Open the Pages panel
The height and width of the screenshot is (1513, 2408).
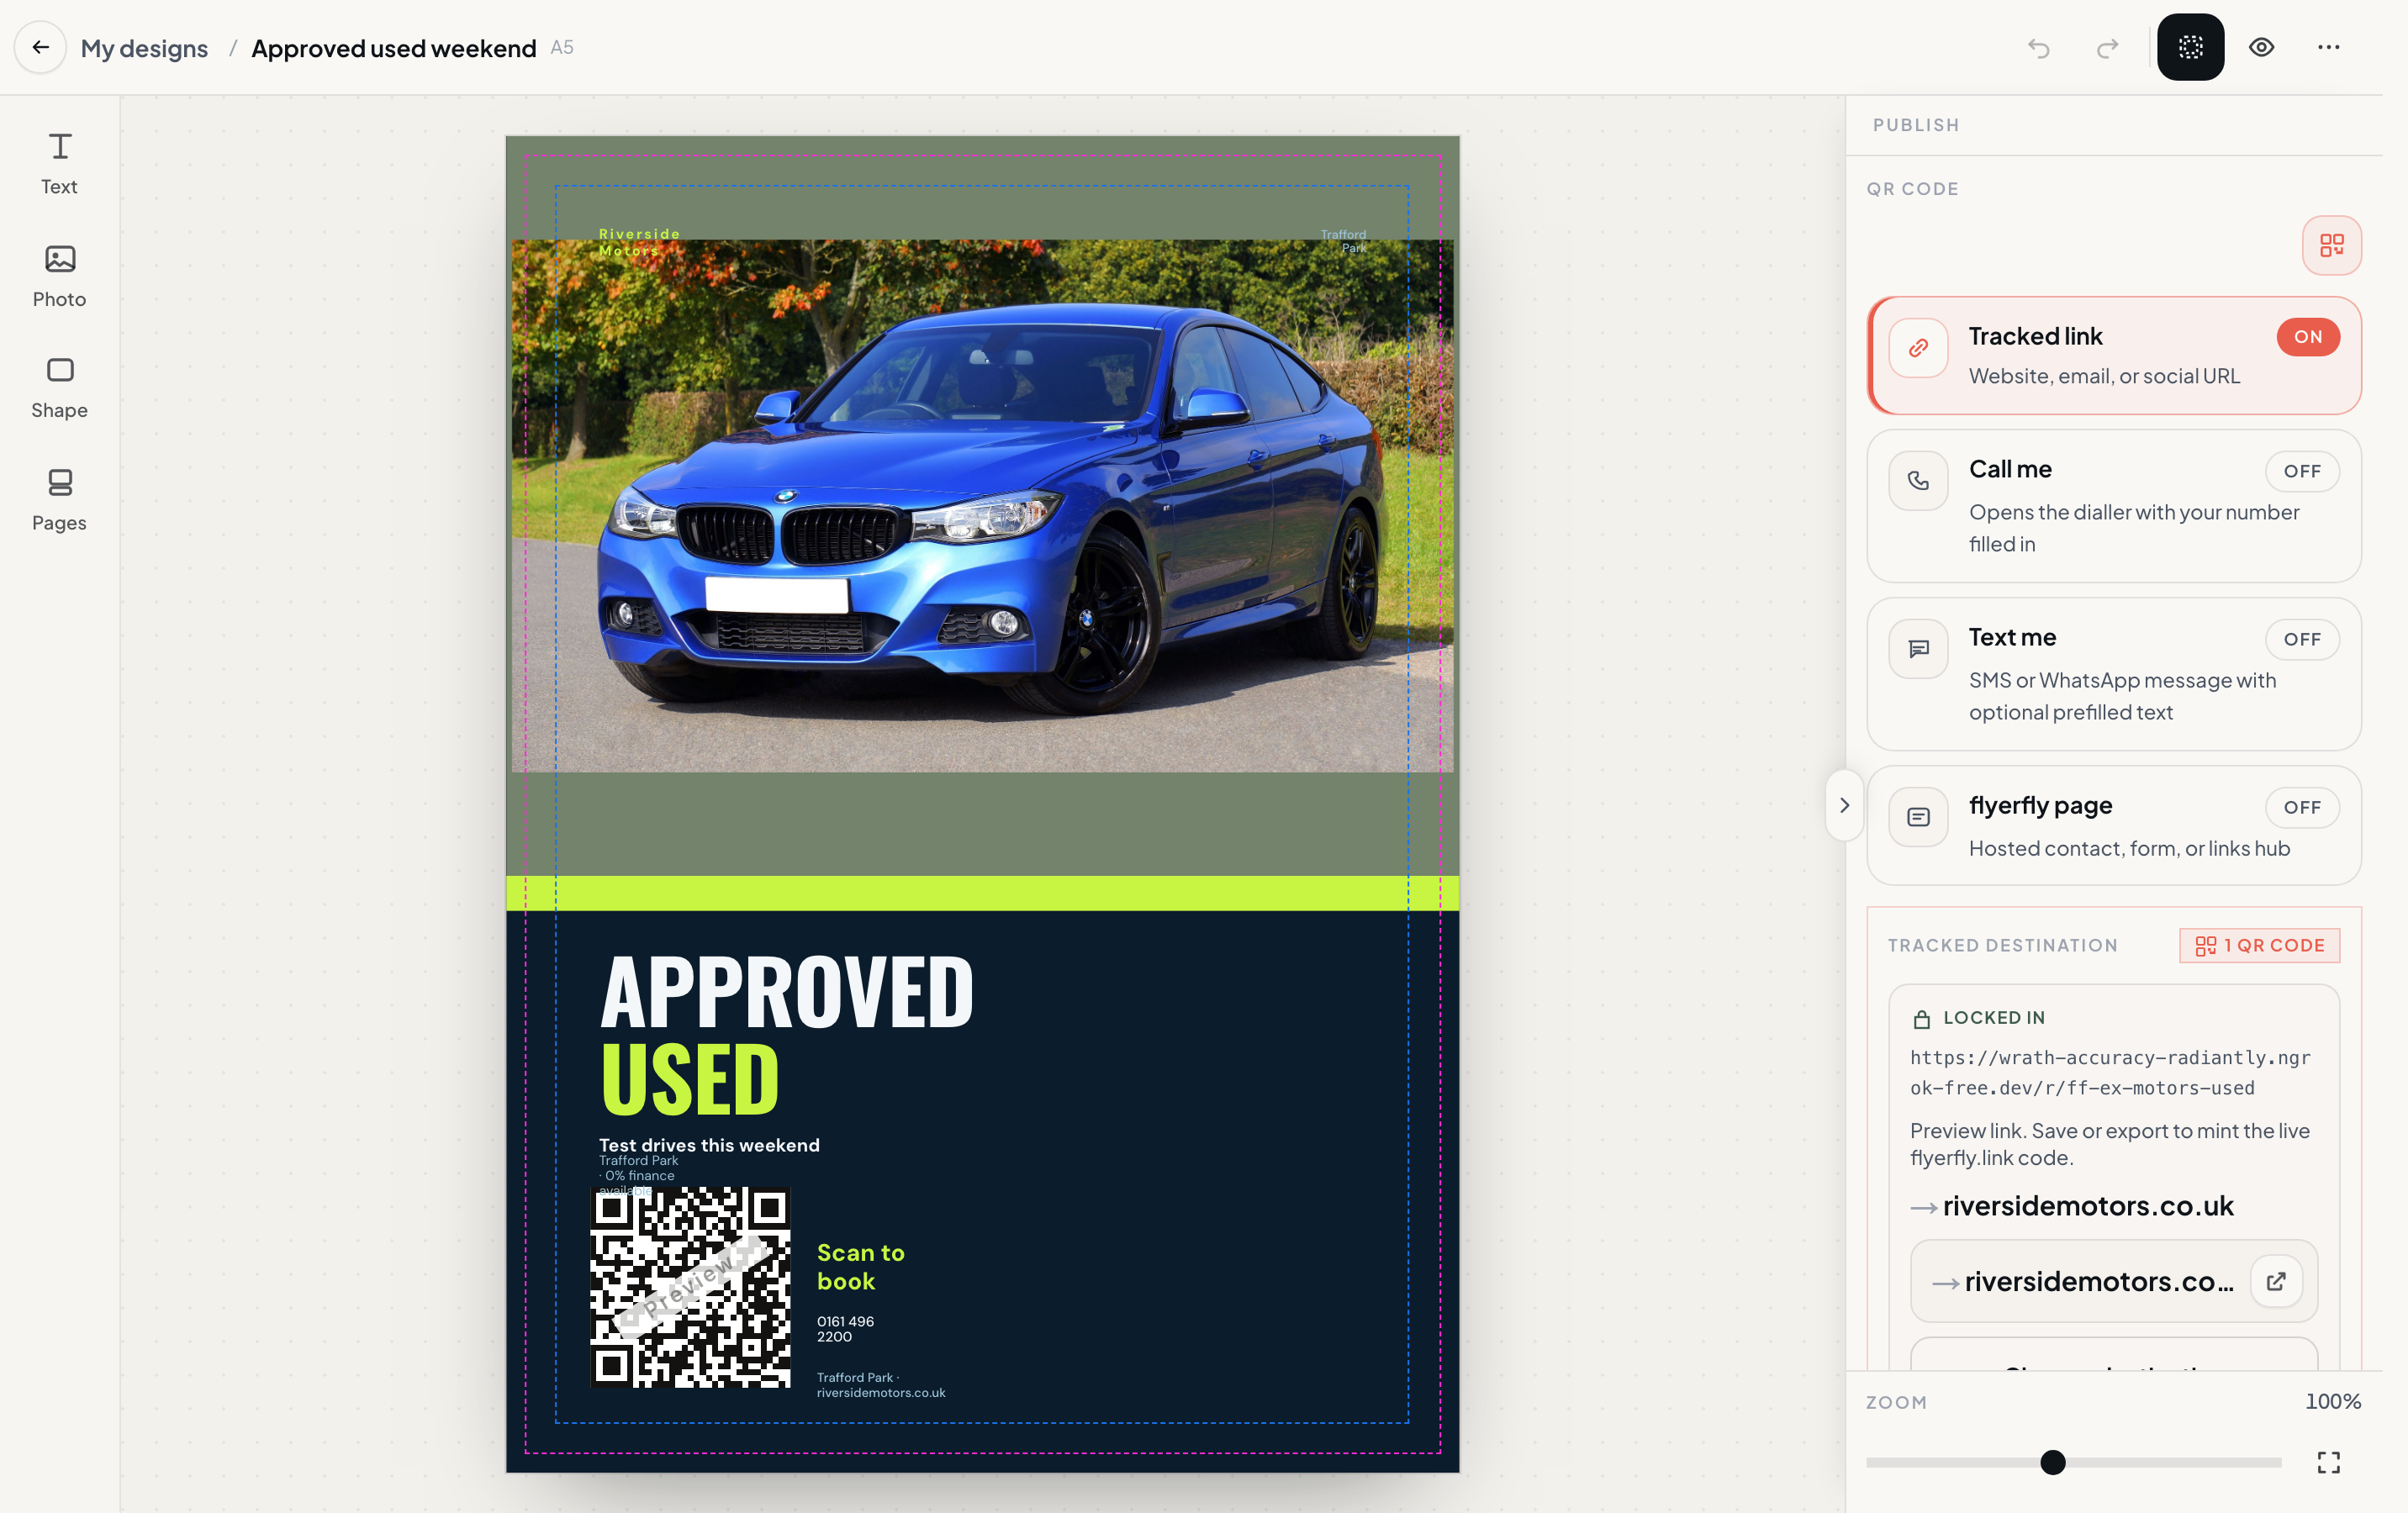tap(59, 501)
